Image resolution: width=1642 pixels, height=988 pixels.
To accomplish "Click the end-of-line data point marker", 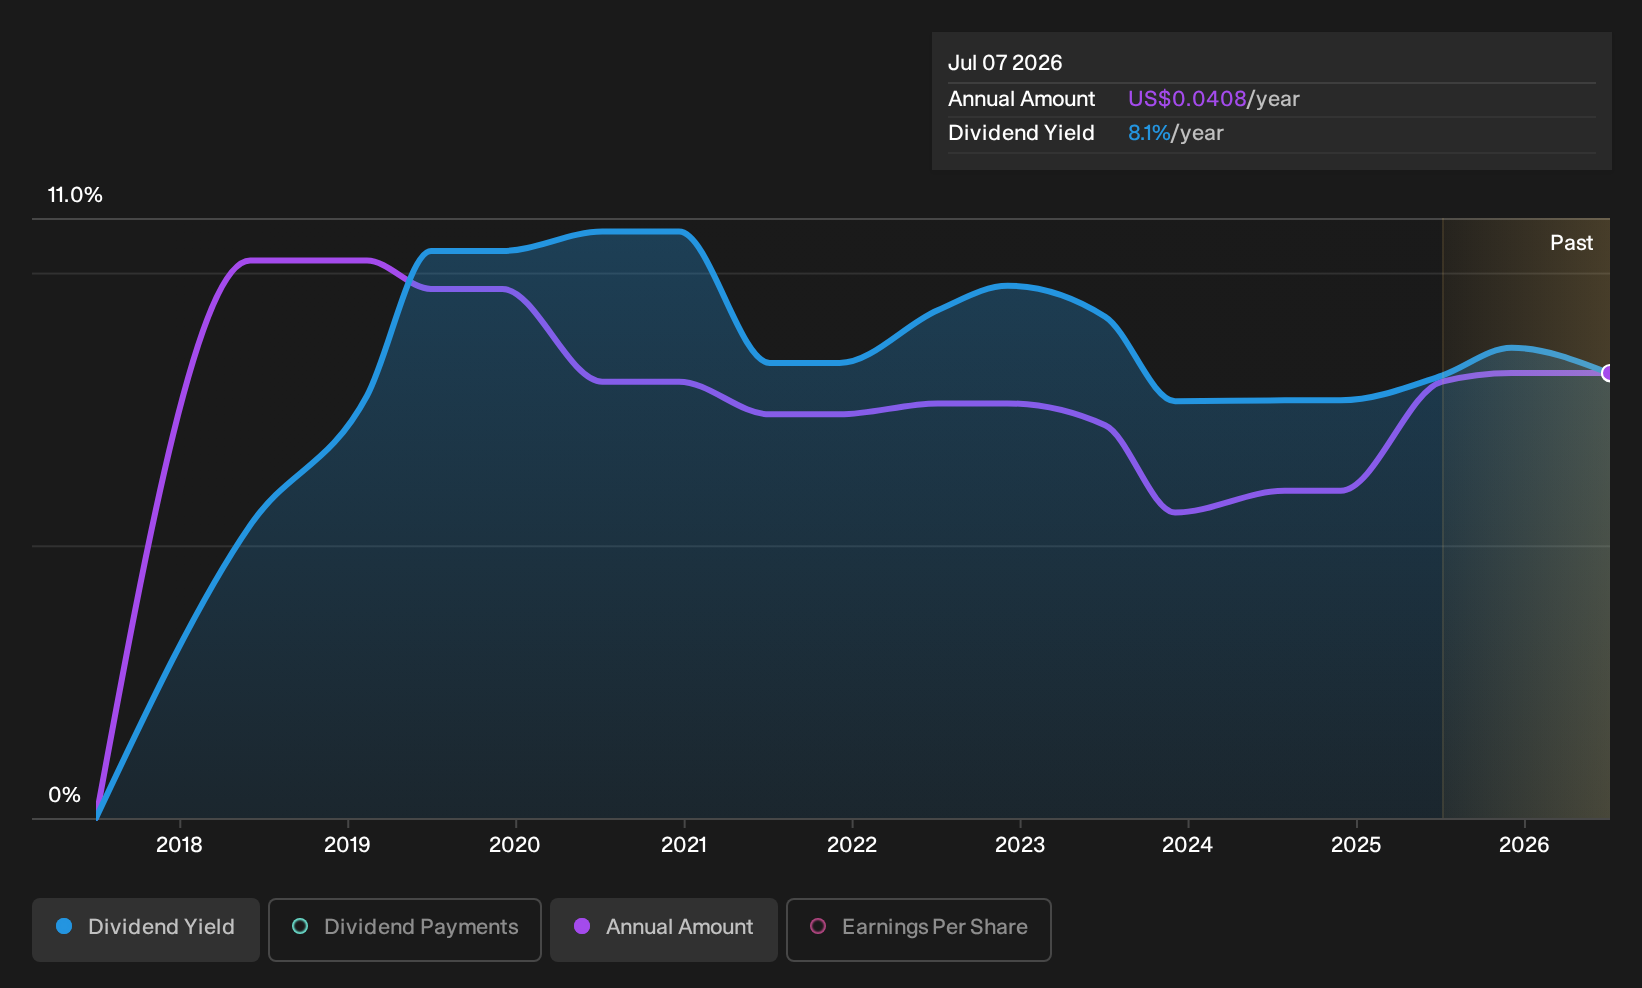I will 1608,373.
